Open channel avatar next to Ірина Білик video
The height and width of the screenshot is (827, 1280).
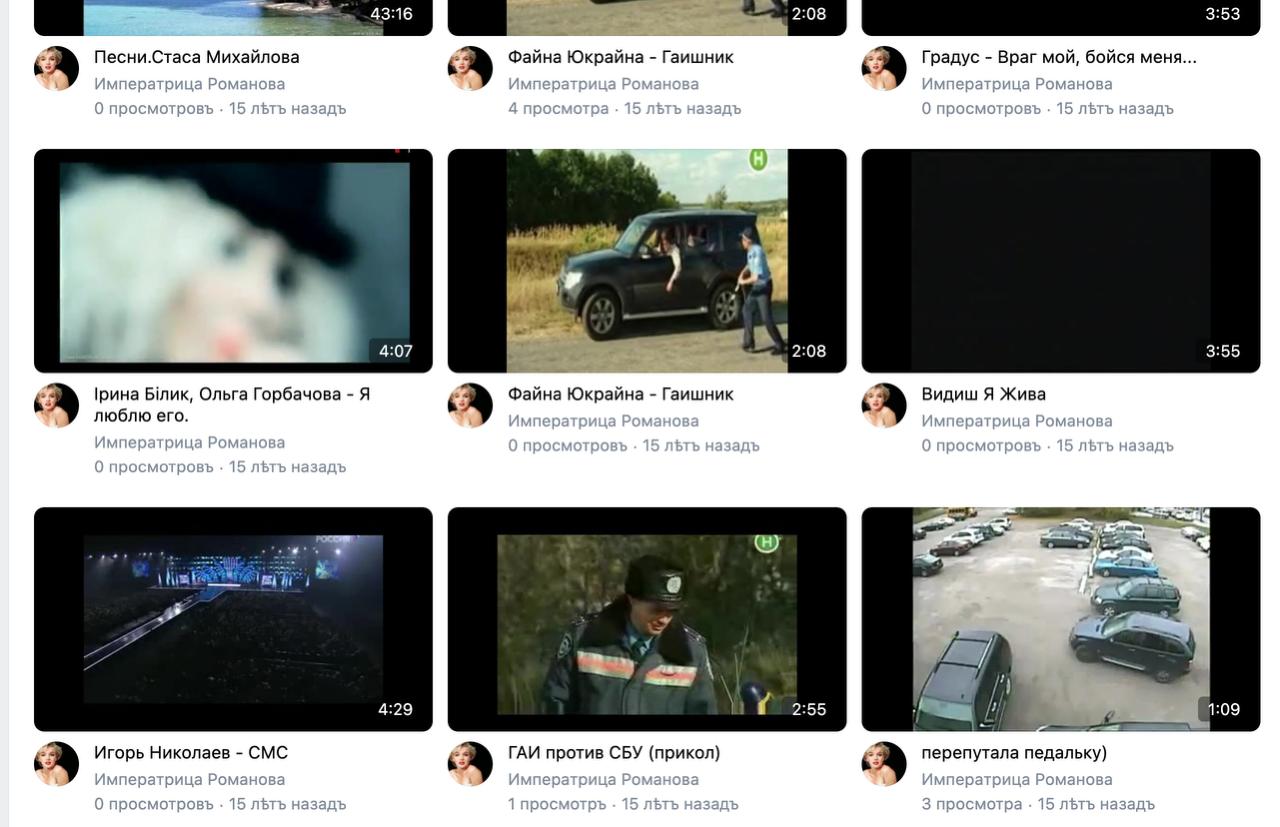[56, 405]
